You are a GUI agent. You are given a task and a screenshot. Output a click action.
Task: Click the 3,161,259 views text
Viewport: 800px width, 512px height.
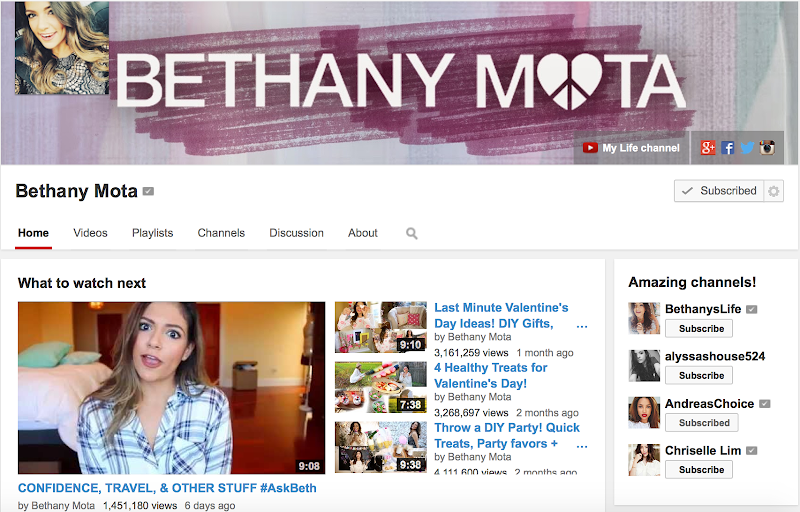click(471, 352)
